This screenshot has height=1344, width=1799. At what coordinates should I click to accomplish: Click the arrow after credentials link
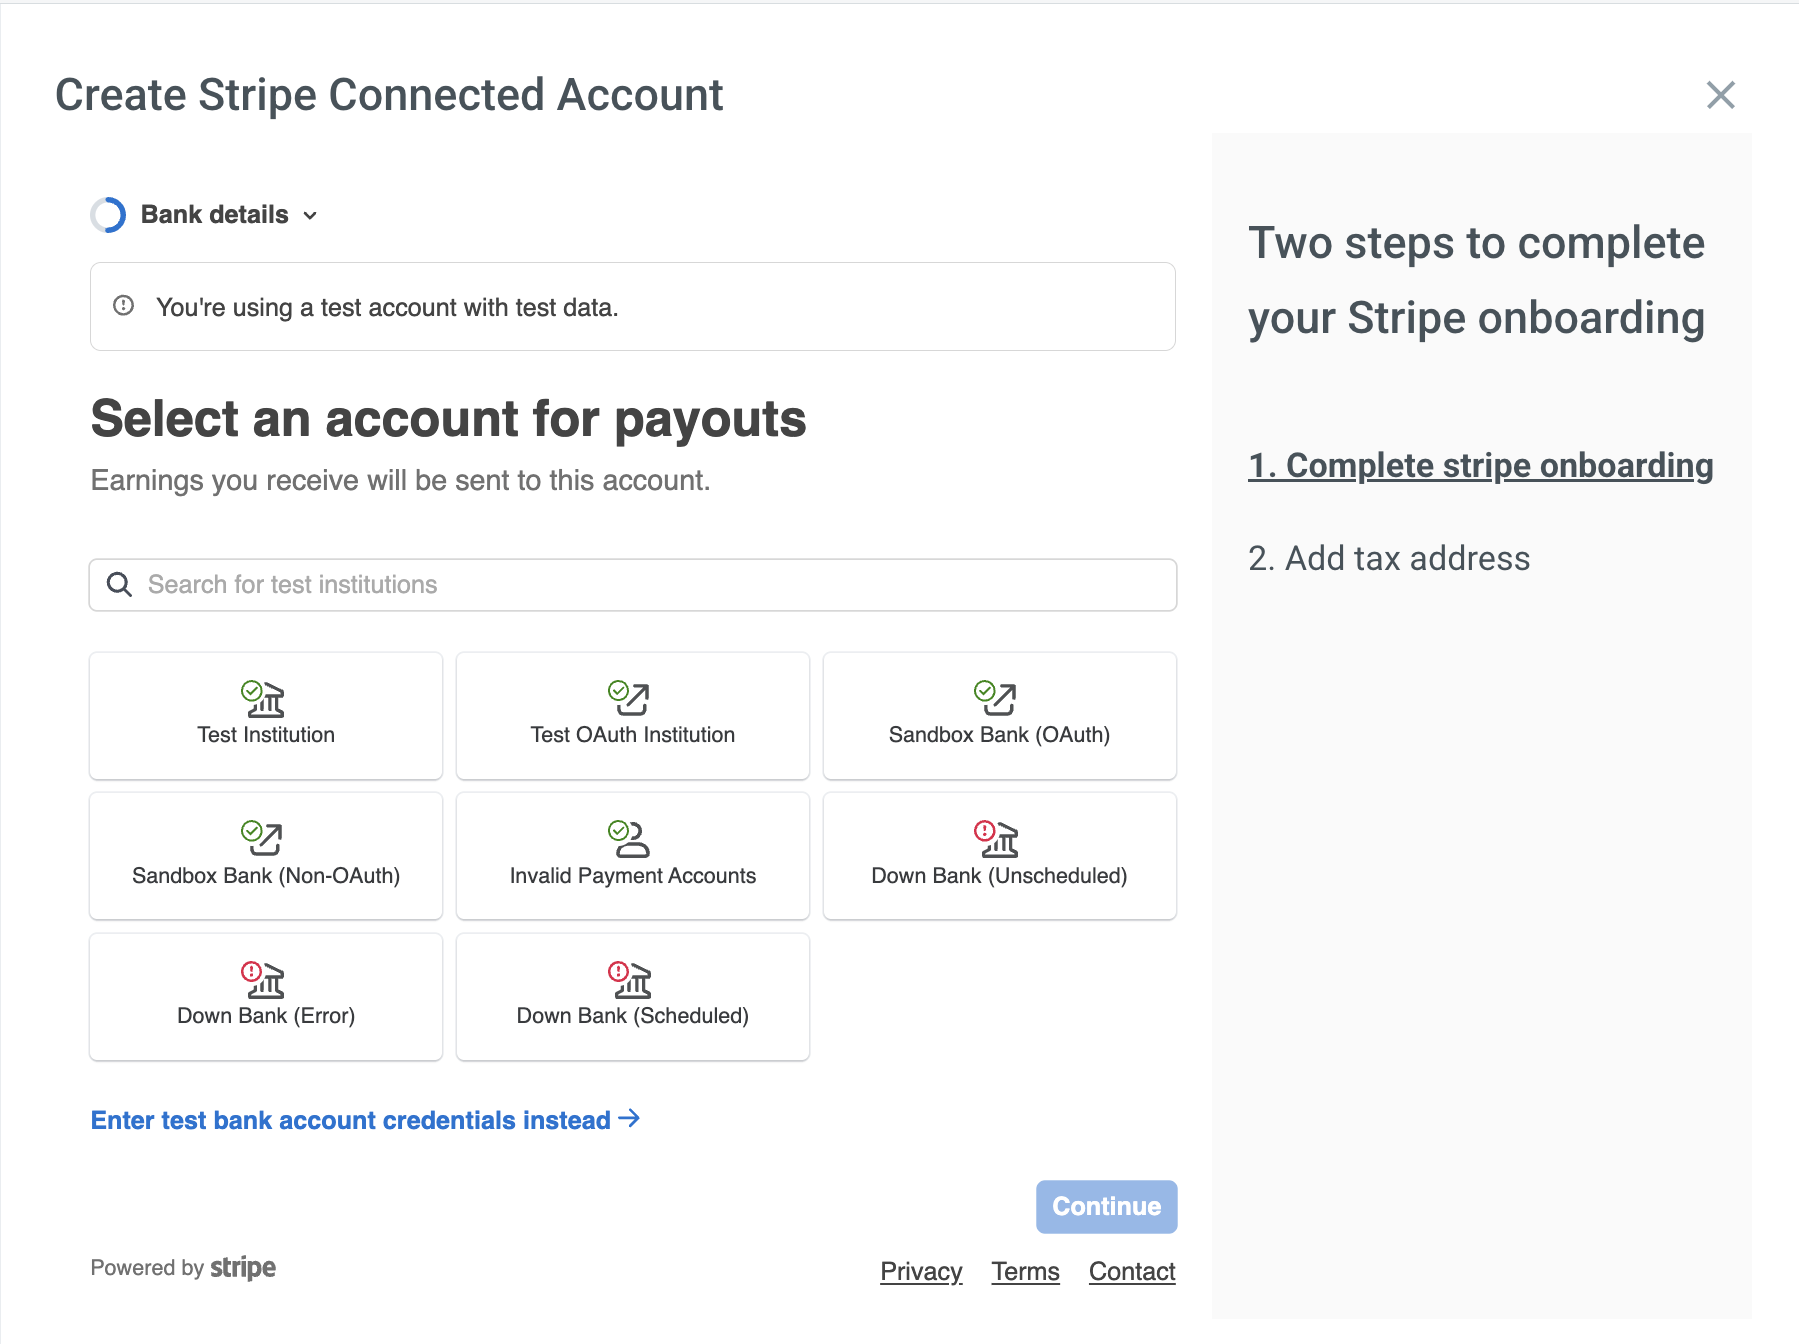tap(629, 1118)
